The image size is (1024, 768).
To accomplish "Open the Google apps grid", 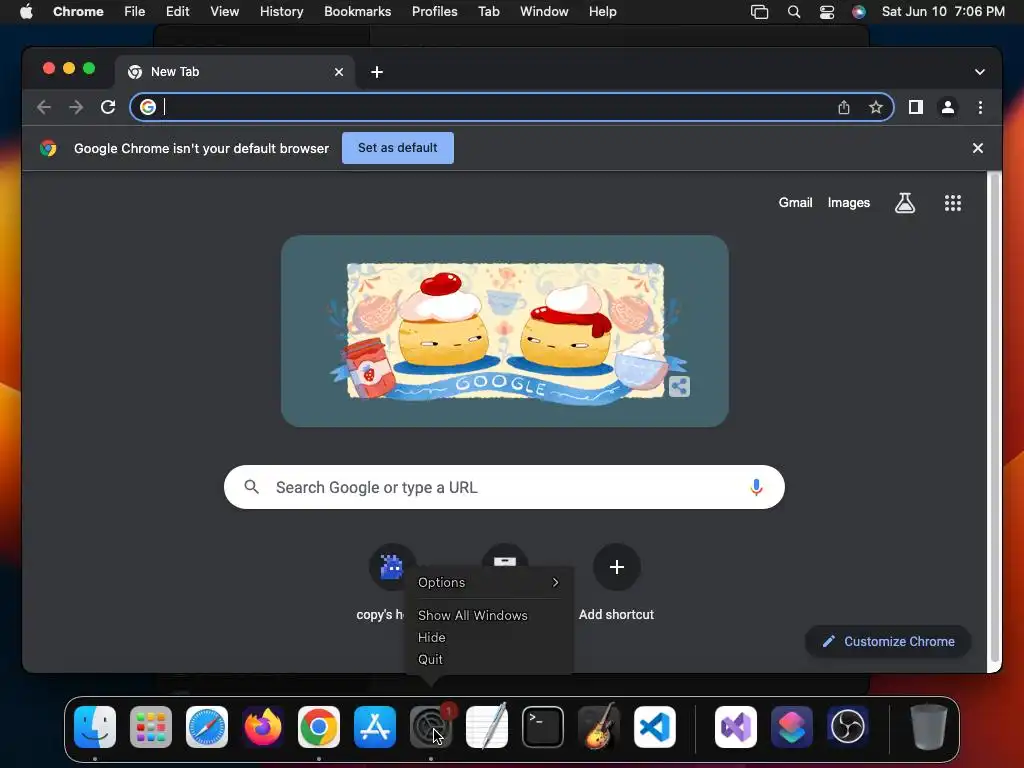I will pyautogui.click(x=953, y=203).
